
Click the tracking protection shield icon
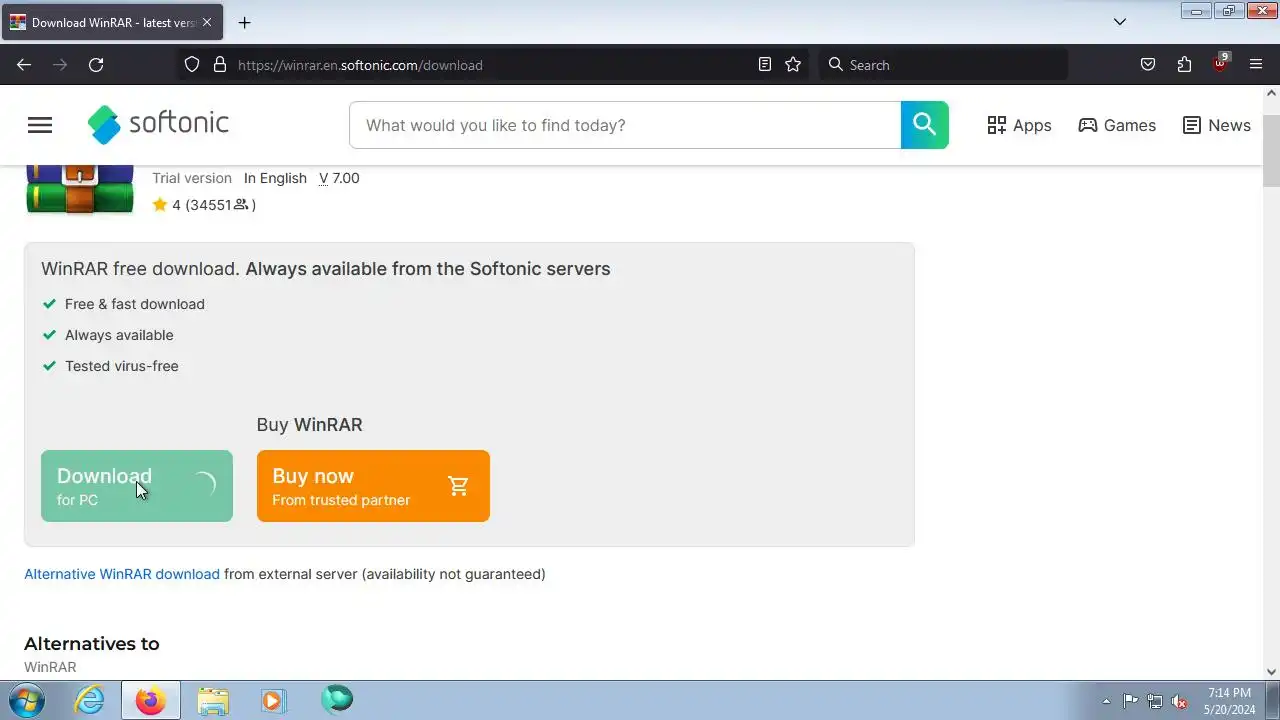pyautogui.click(x=192, y=65)
